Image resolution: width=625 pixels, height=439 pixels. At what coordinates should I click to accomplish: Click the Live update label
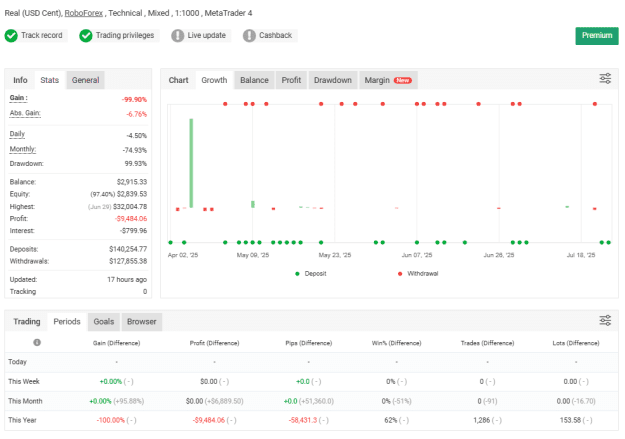click(206, 35)
